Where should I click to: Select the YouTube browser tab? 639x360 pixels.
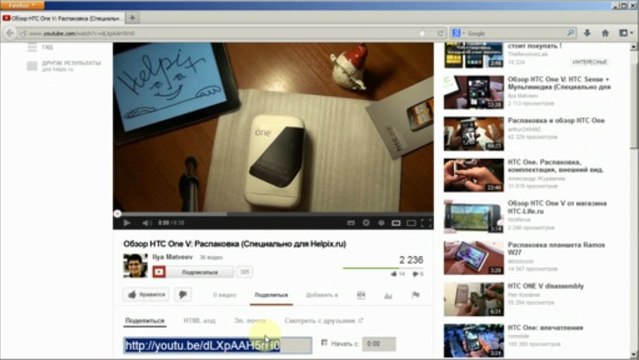[62, 18]
